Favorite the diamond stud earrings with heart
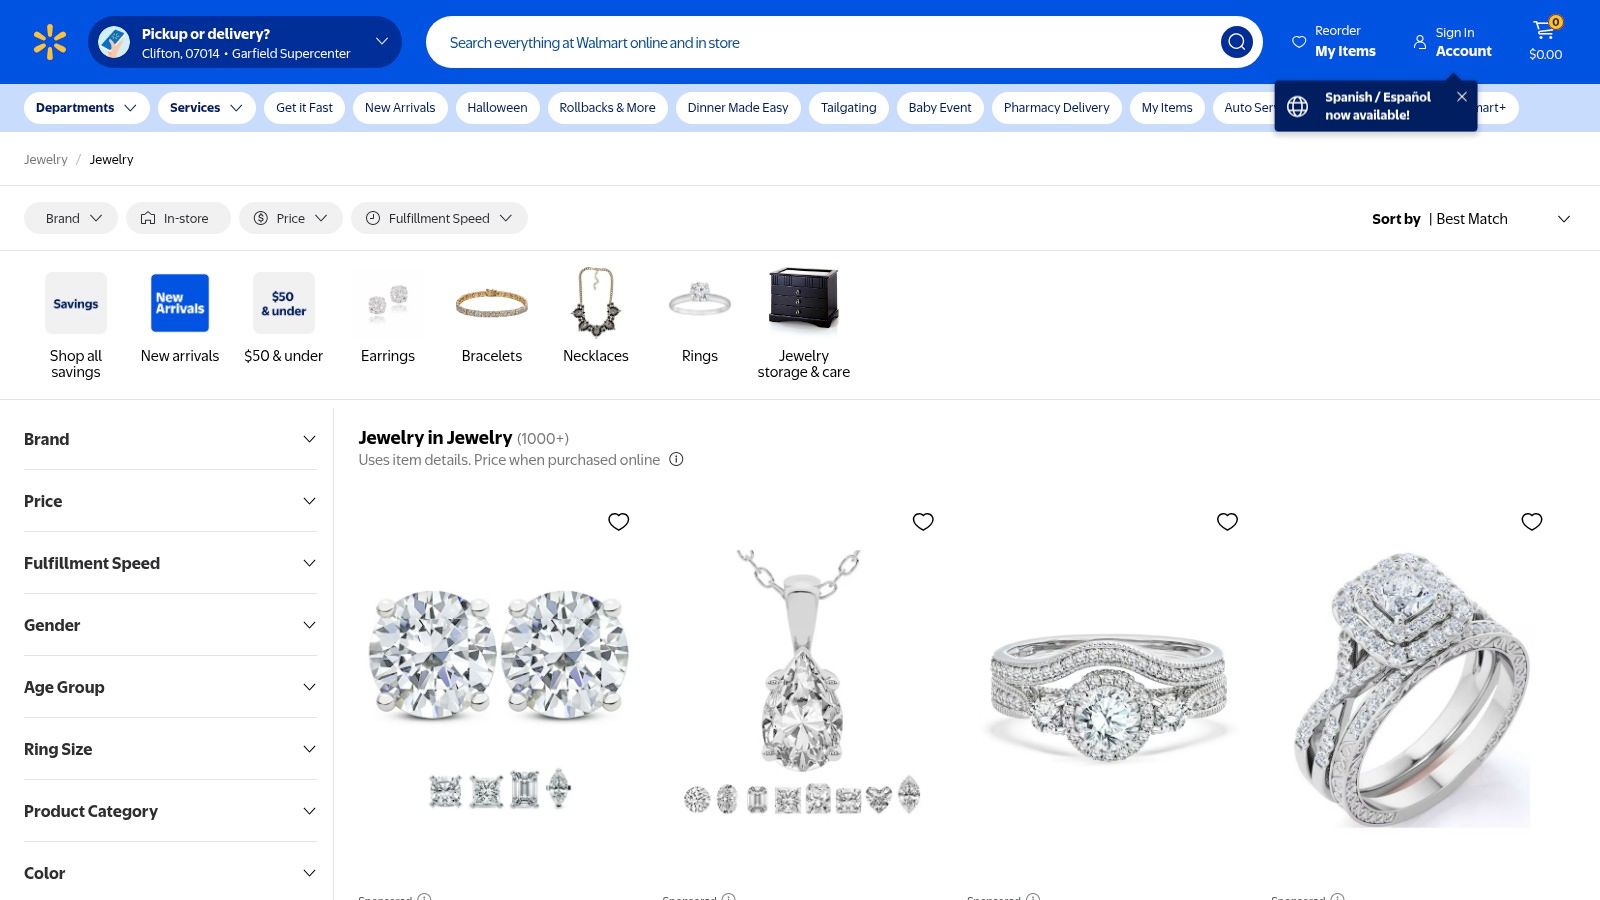This screenshot has height=900, width=1600. 619,522
